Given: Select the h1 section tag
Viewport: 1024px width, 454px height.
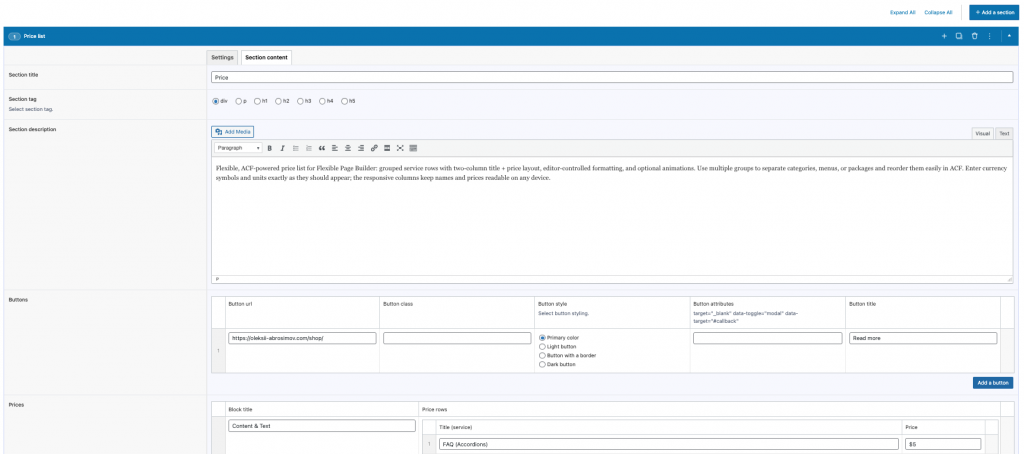Looking at the screenshot, I should (x=257, y=101).
